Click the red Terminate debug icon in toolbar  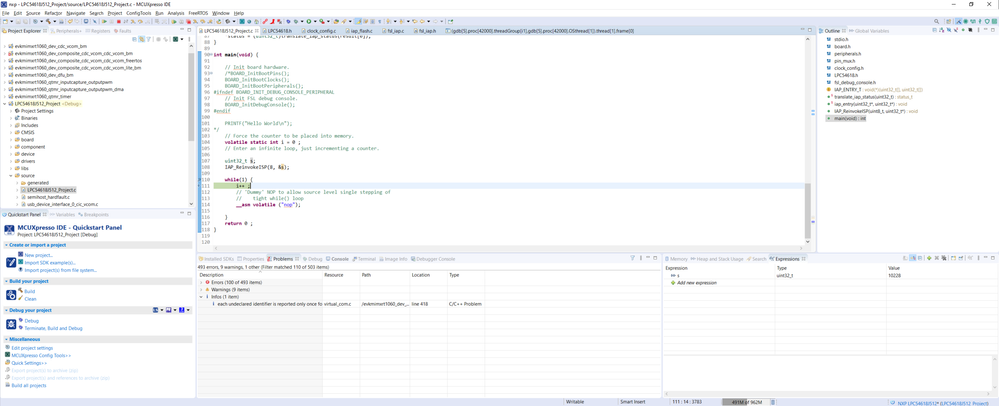pyautogui.click(x=119, y=21)
